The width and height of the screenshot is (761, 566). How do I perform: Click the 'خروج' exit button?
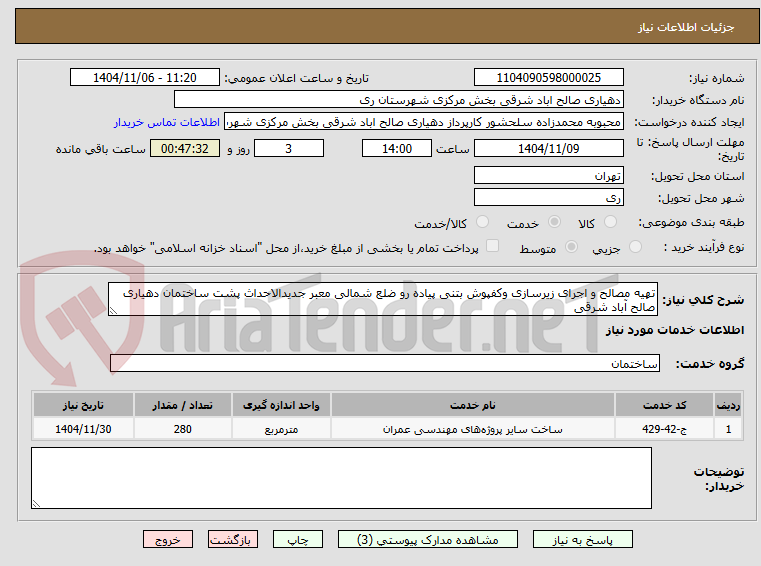coord(167,539)
